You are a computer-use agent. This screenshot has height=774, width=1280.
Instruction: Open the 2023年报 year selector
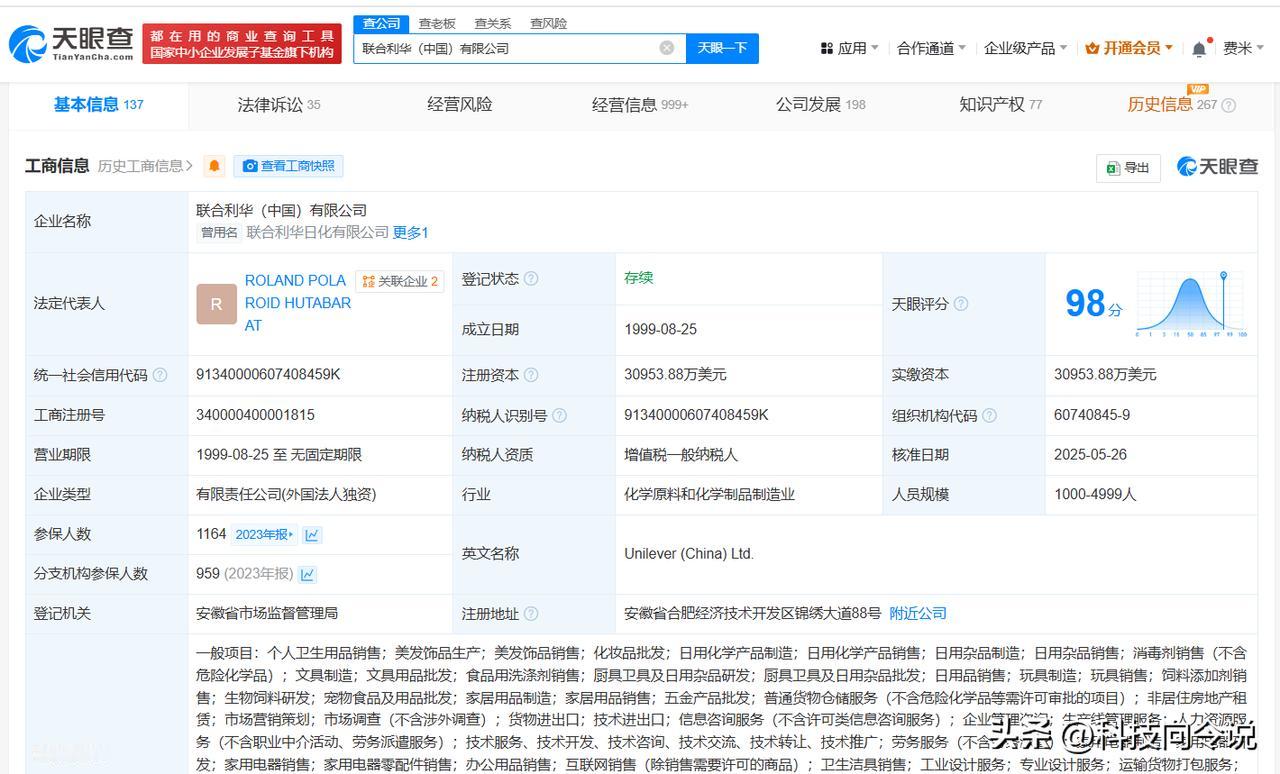(x=264, y=535)
